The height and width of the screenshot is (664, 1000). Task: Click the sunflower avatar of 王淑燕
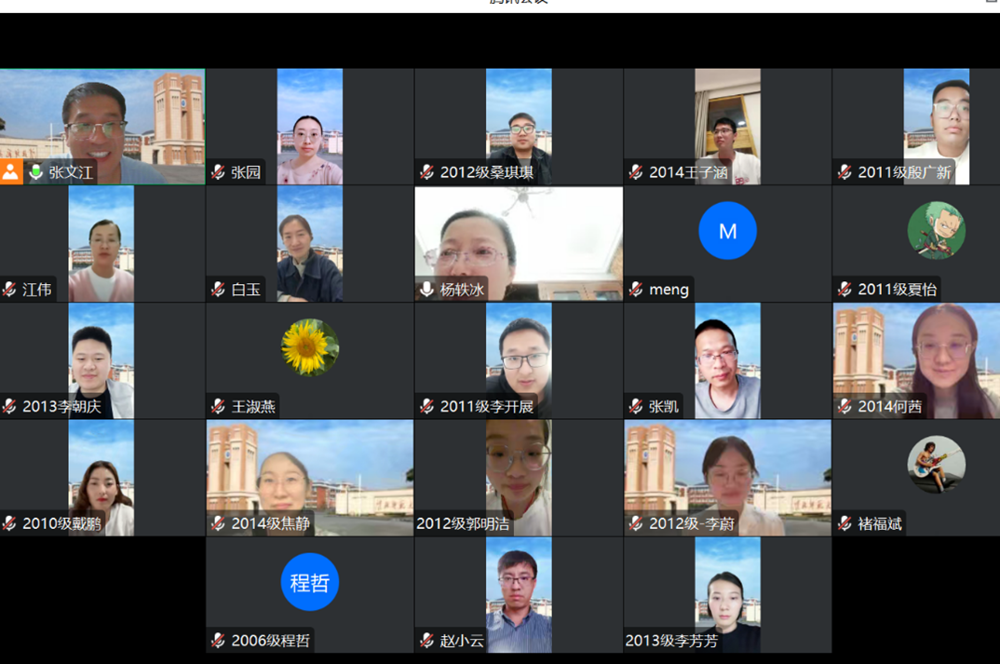point(310,347)
